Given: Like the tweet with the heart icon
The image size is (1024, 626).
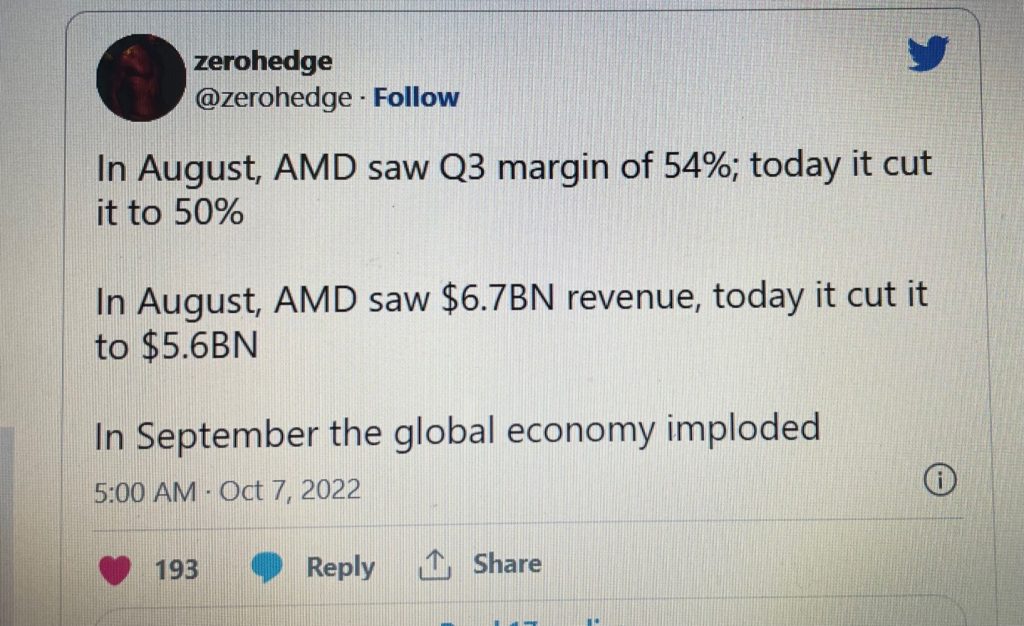Looking at the screenshot, I should 114,569.
